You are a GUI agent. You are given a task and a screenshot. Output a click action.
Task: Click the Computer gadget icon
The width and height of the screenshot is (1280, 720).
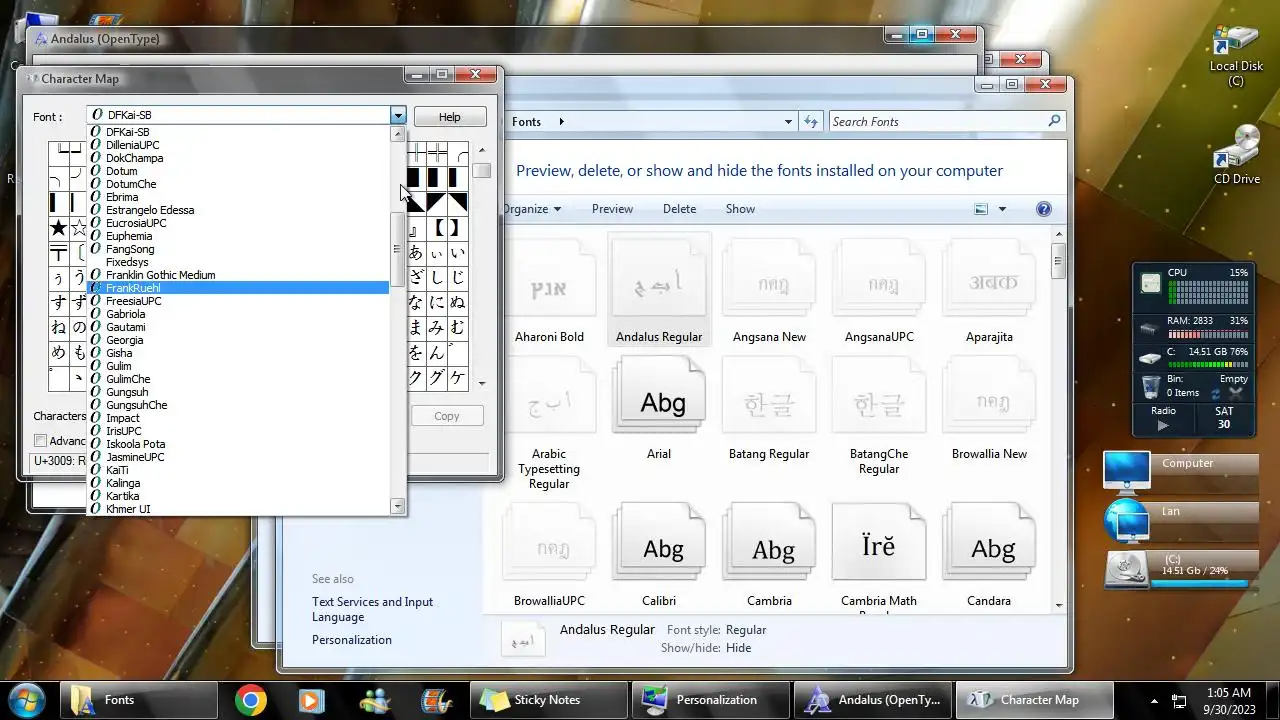click(x=1126, y=472)
